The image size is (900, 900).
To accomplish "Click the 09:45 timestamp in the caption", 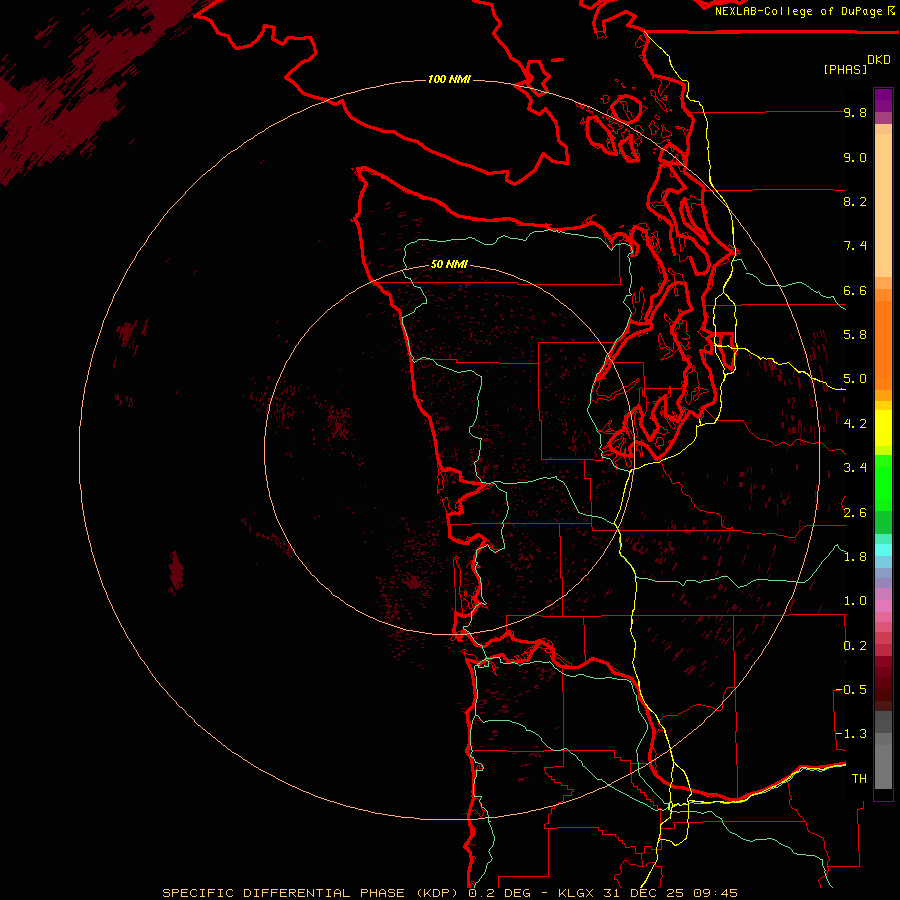I will [x=715, y=893].
